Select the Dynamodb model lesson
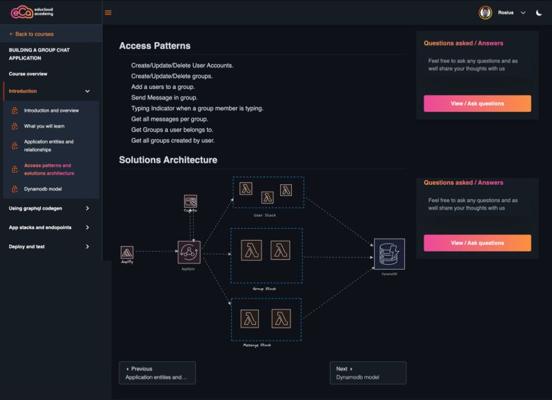This screenshot has width=552, height=400. point(43,189)
